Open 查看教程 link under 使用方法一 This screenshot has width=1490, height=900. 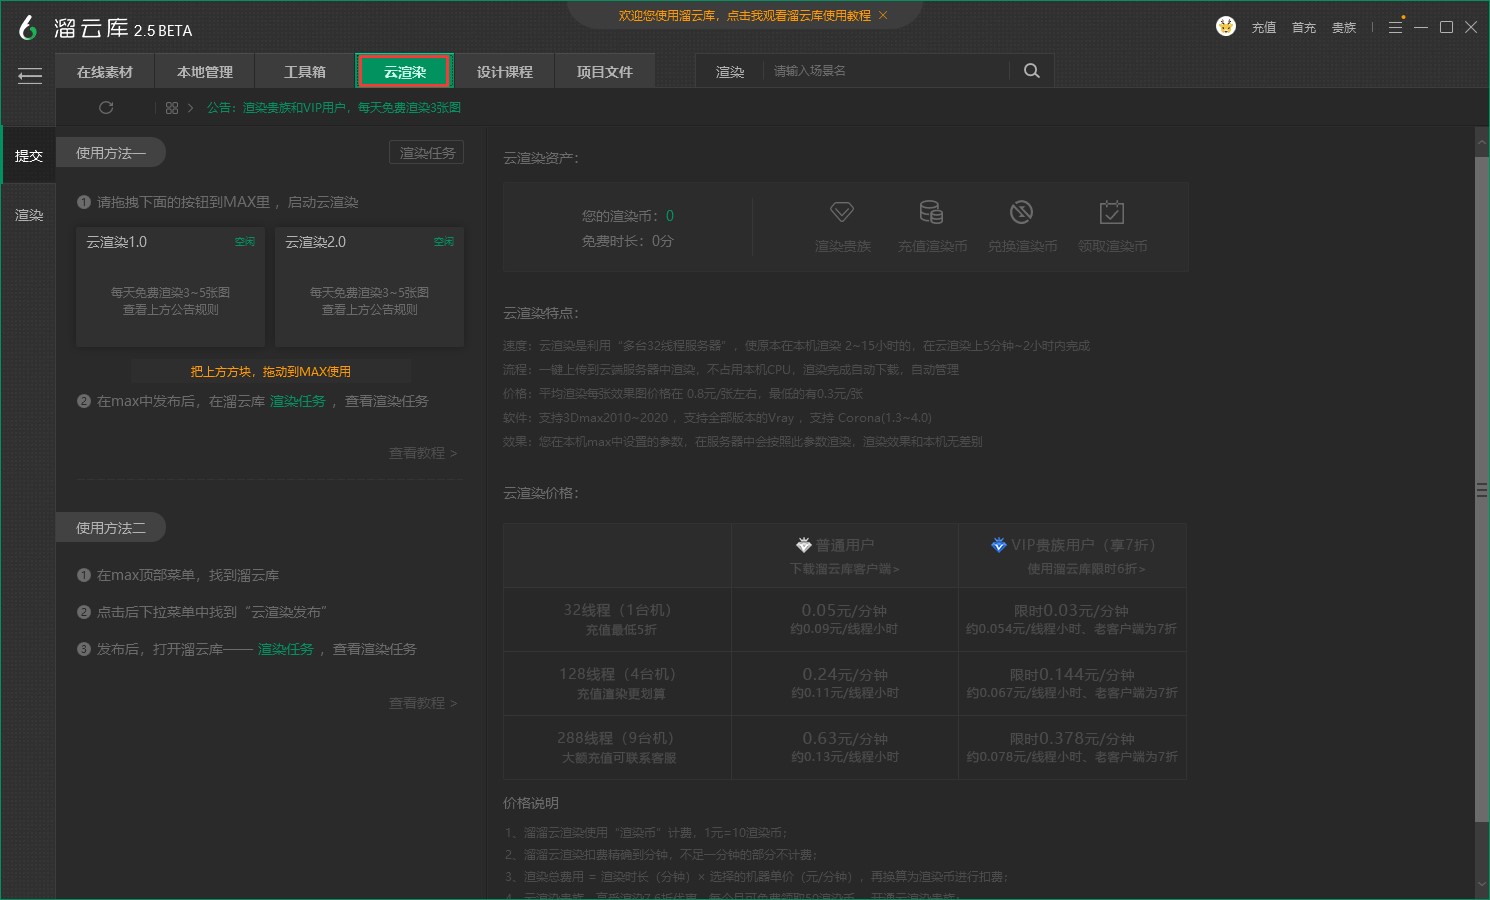point(422,453)
